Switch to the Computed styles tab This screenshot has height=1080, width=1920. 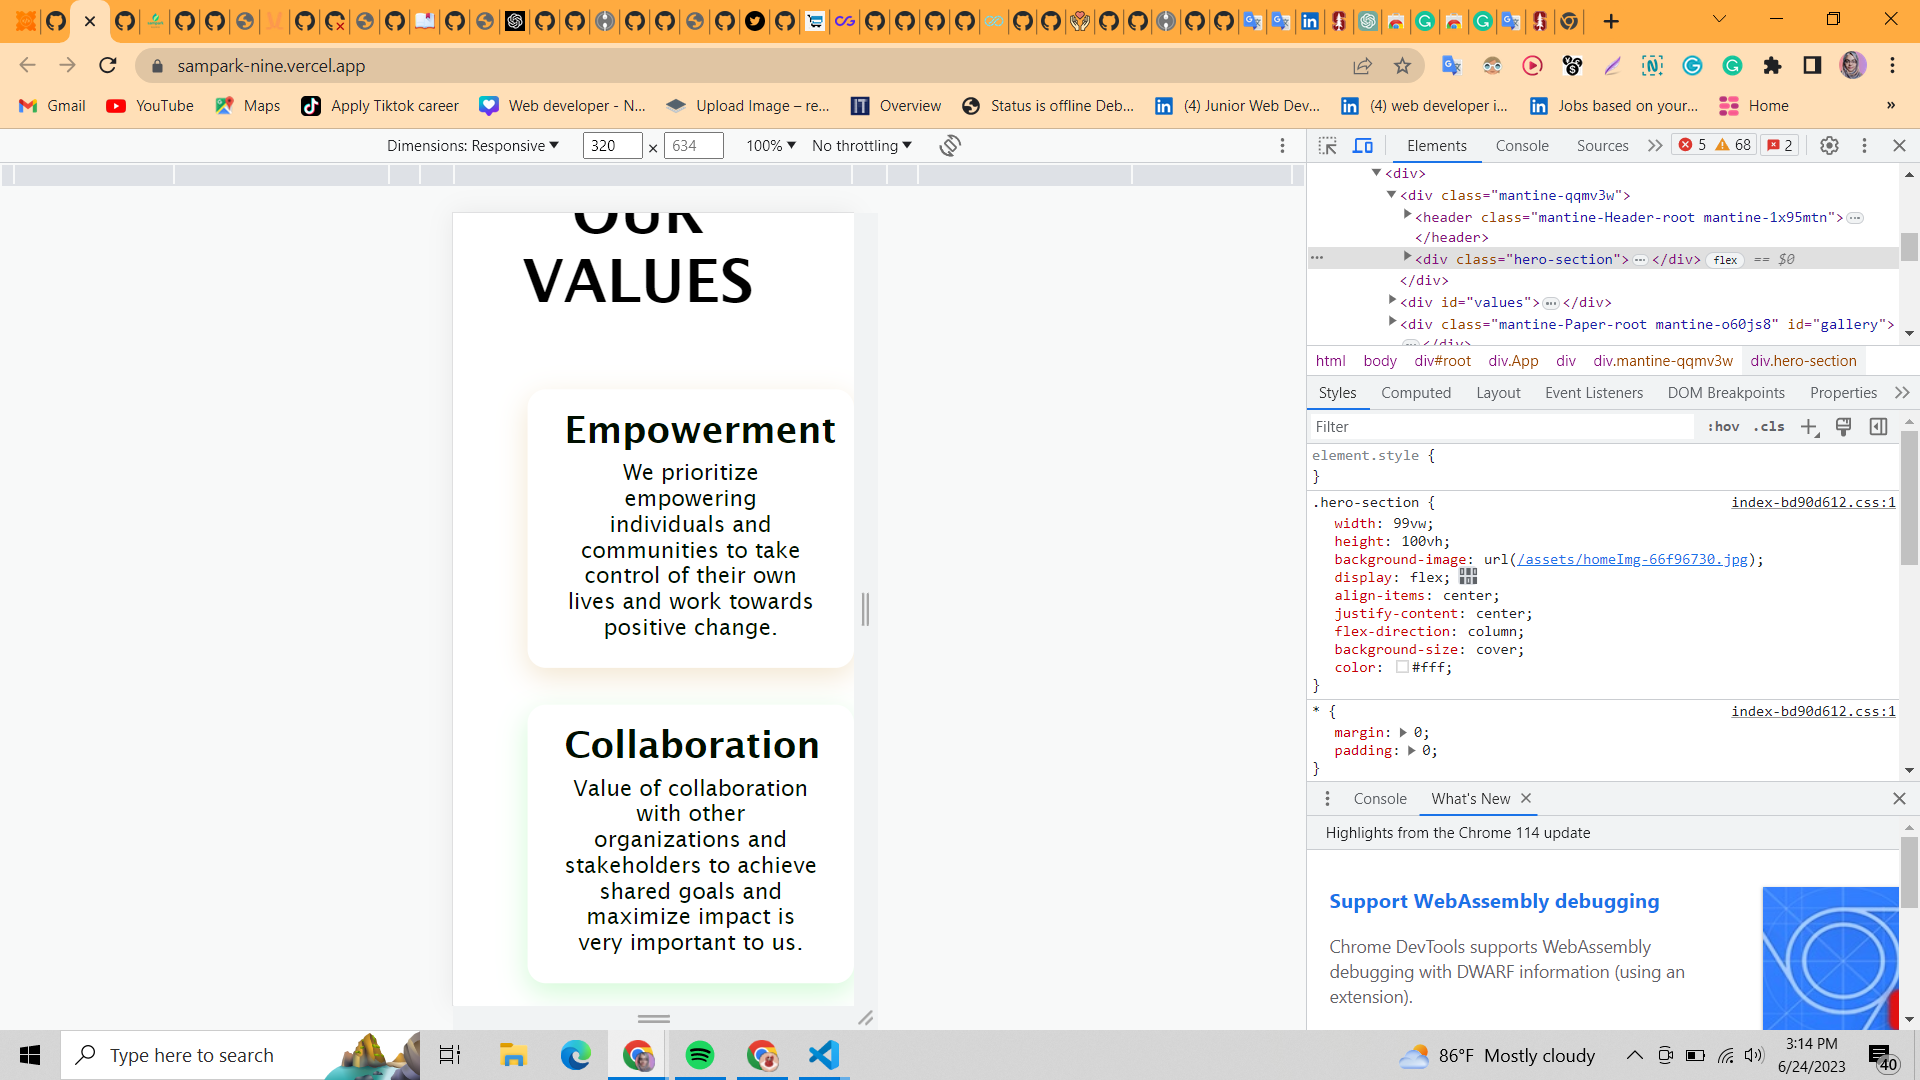[1415, 392]
